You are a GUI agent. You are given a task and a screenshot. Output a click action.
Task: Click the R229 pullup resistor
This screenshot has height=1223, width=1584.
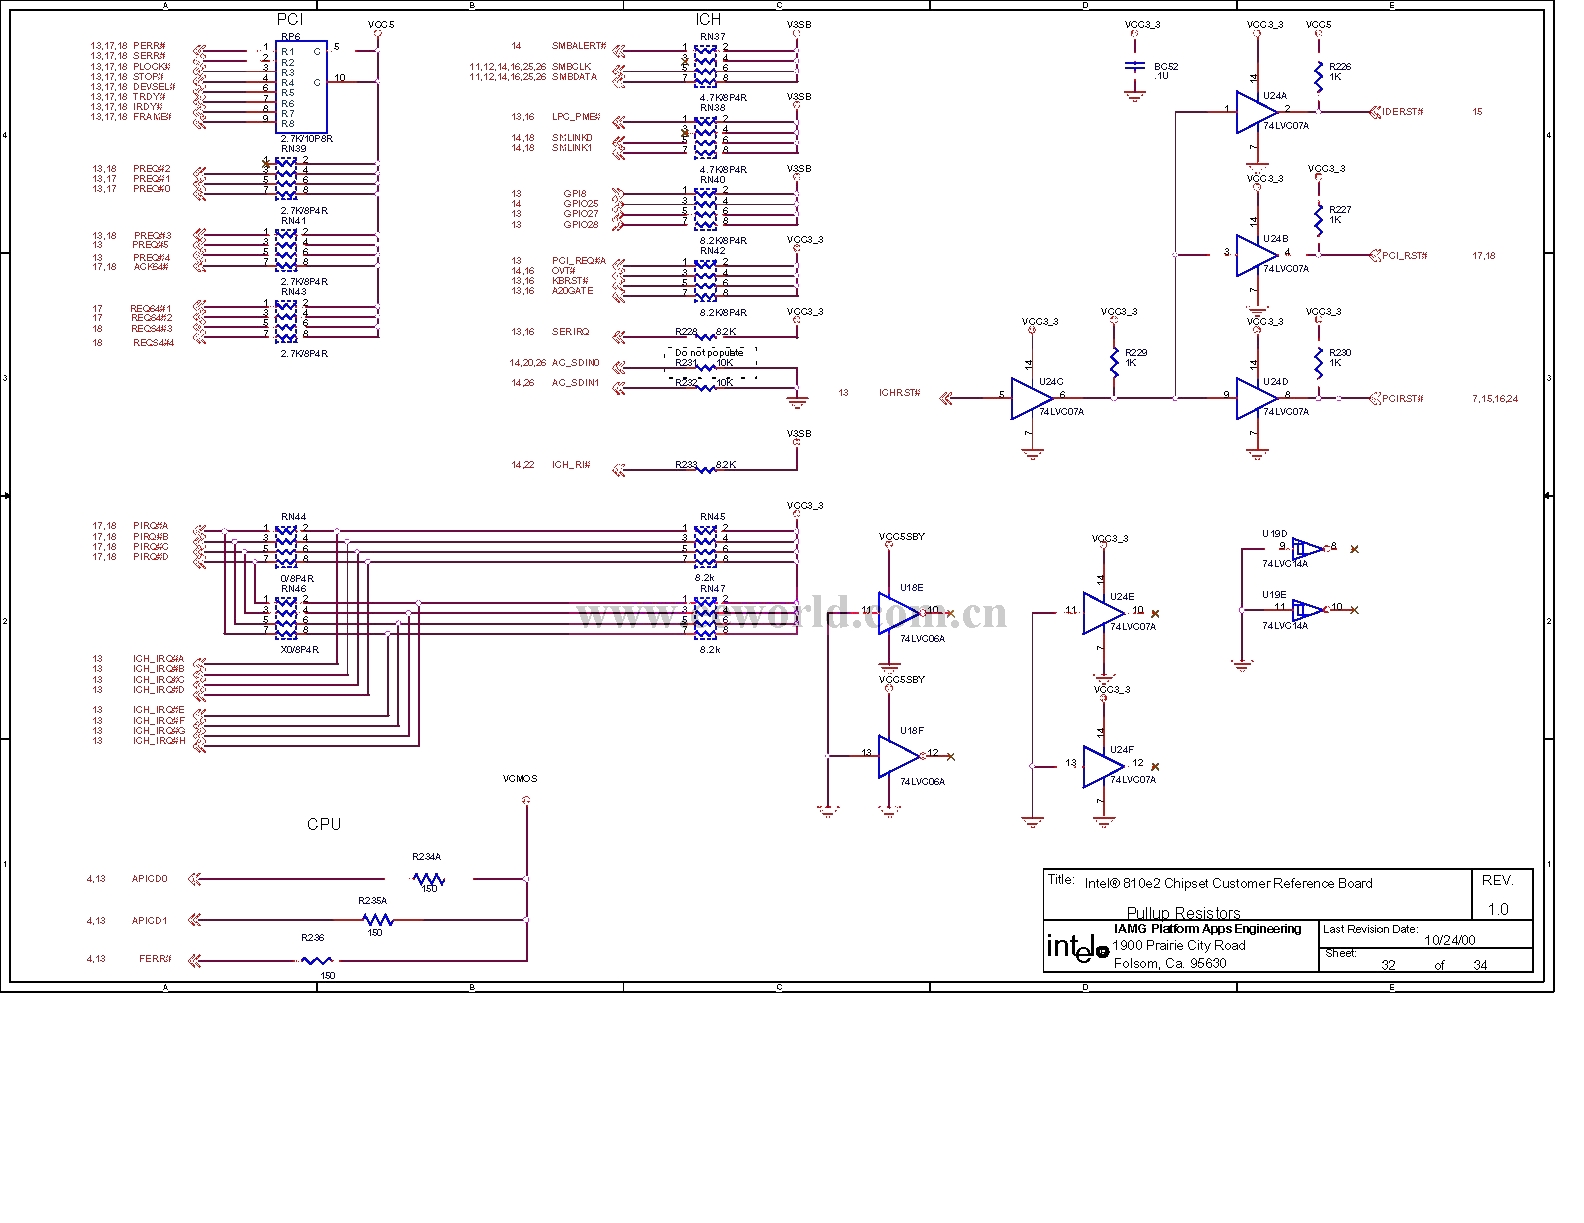1114,360
